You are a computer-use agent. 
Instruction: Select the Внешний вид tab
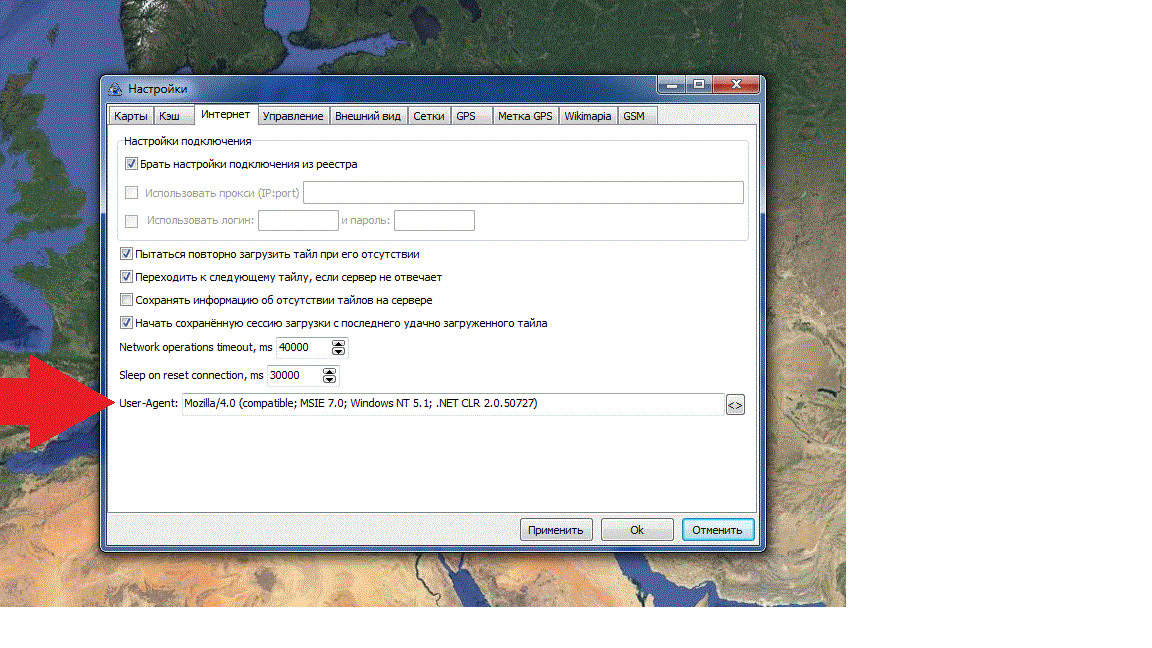pyautogui.click(x=368, y=116)
